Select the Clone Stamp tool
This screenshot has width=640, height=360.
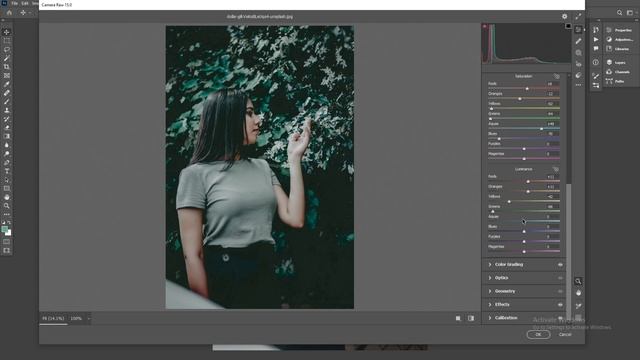click(x=7, y=110)
